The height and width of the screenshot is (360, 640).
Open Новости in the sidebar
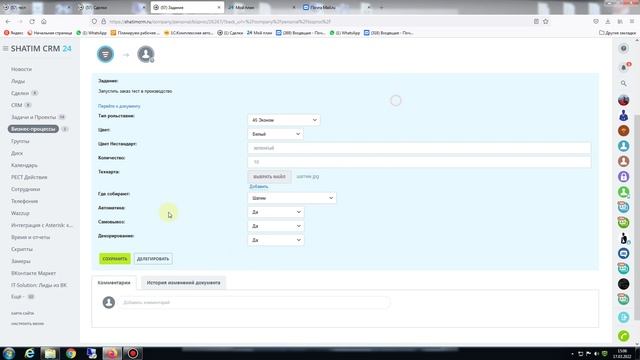click(x=21, y=69)
